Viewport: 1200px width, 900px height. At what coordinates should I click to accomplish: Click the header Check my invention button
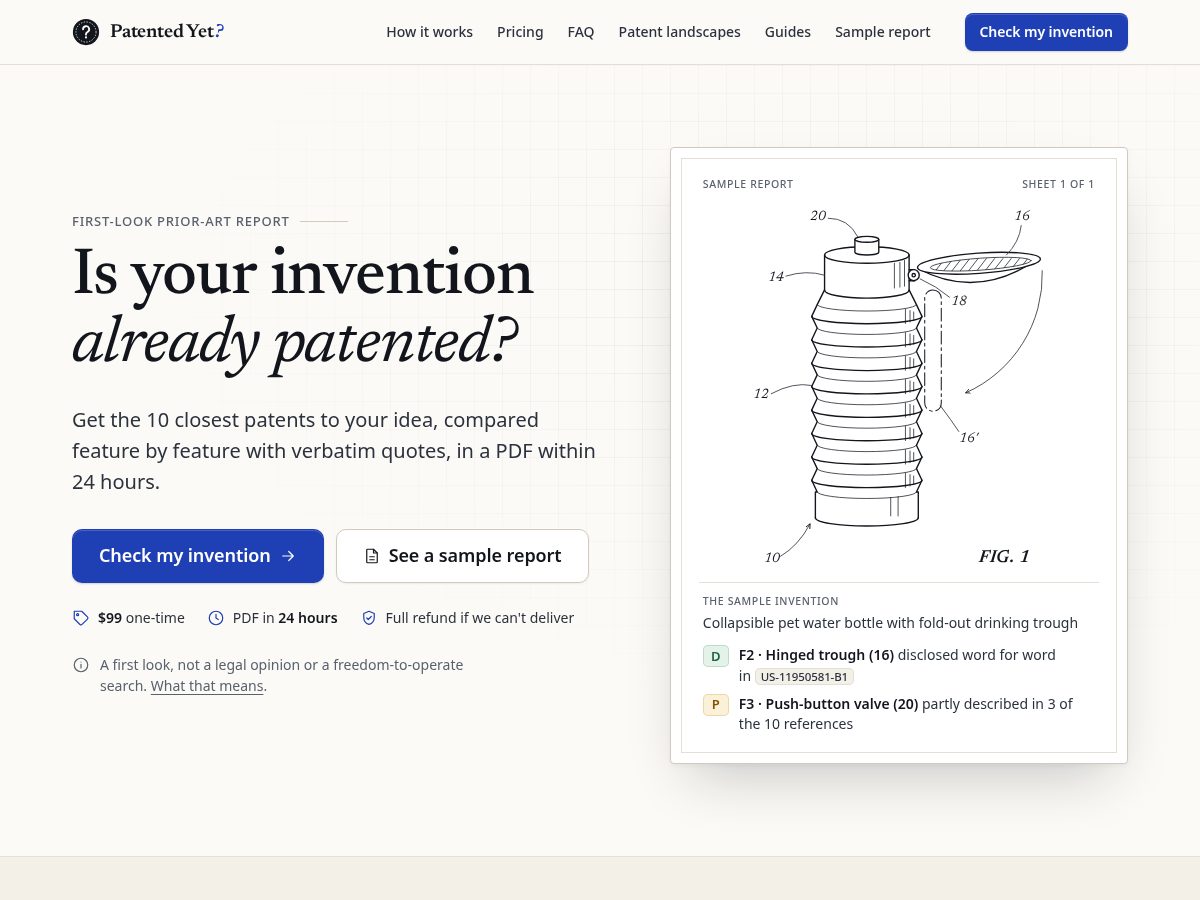click(1046, 32)
